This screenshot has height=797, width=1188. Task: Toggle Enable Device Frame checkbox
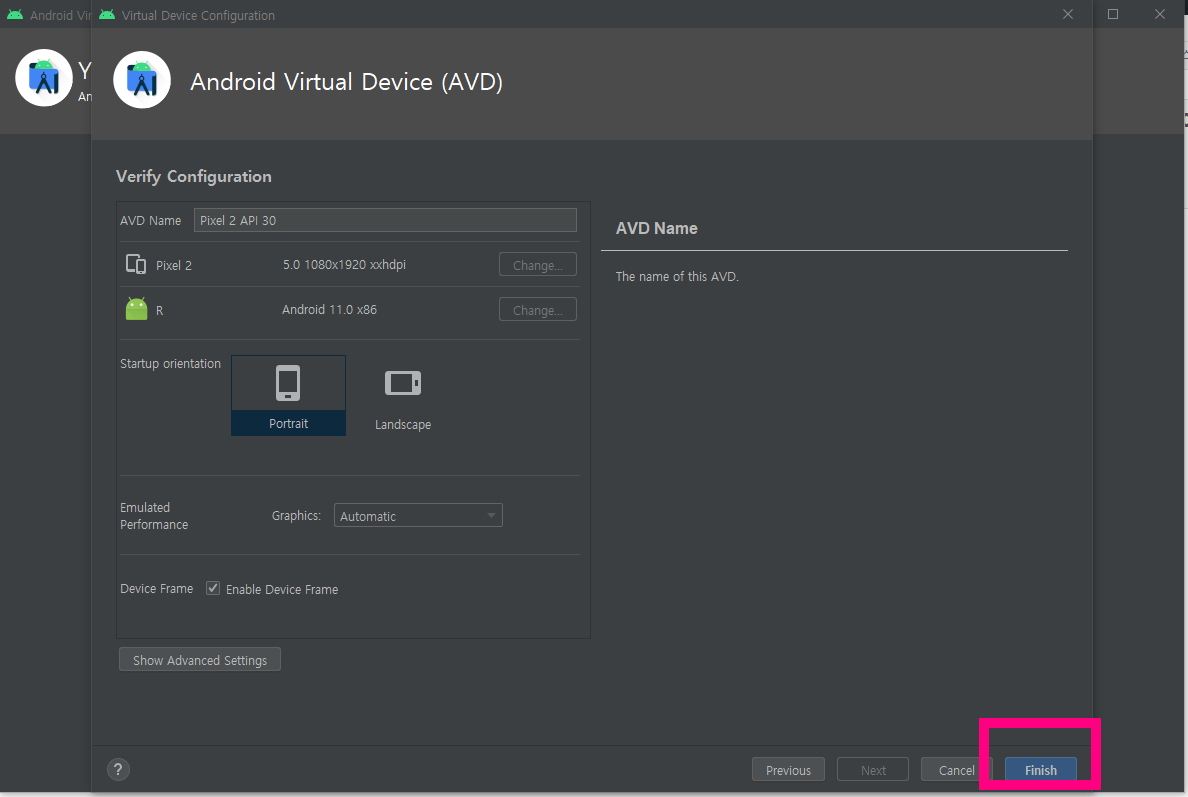click(213, 589)
